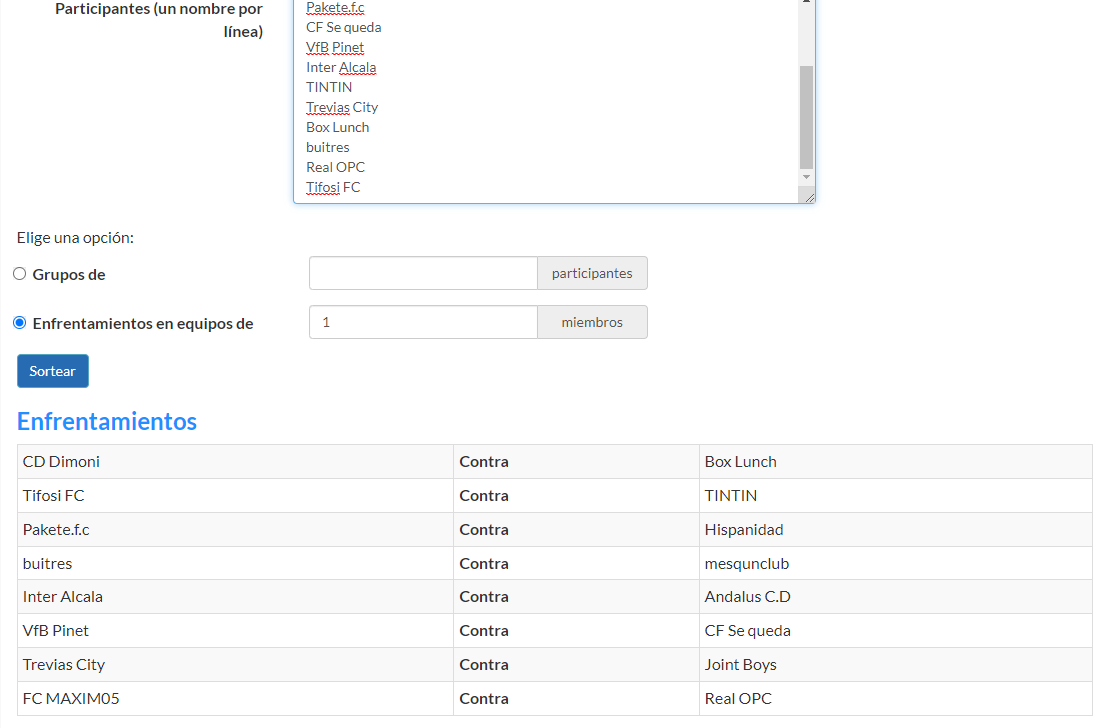Click the scroll down arrow in participants box
1101x728 pixels.
click(807, 177)
